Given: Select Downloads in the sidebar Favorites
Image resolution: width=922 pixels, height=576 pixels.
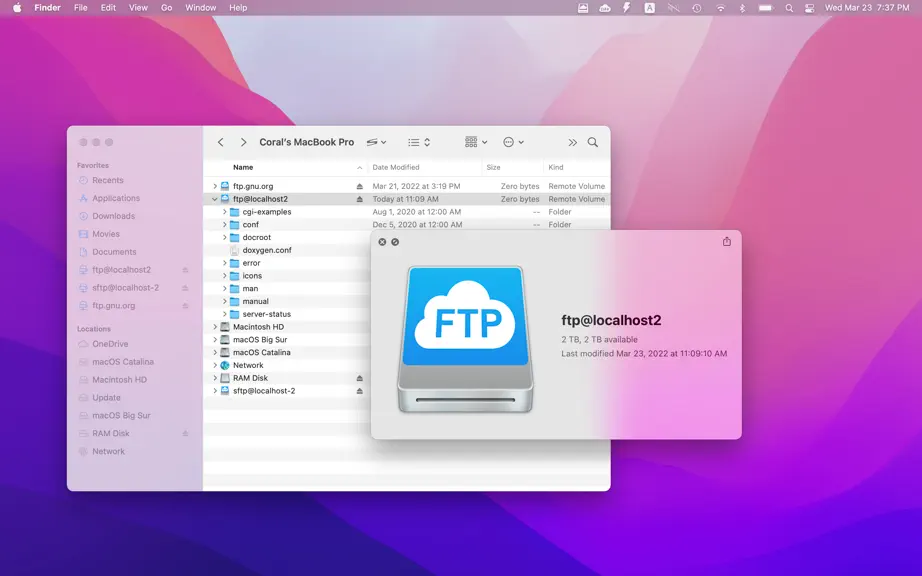Looking at the screenshot, I should click(113, 216).
